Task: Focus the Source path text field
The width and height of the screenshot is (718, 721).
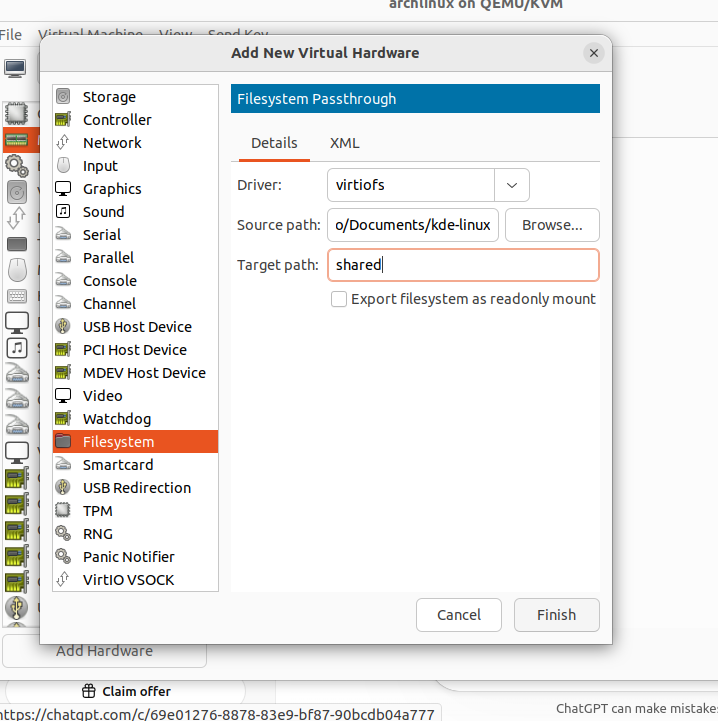Action: pyautogui.click(x=413, y=225)
